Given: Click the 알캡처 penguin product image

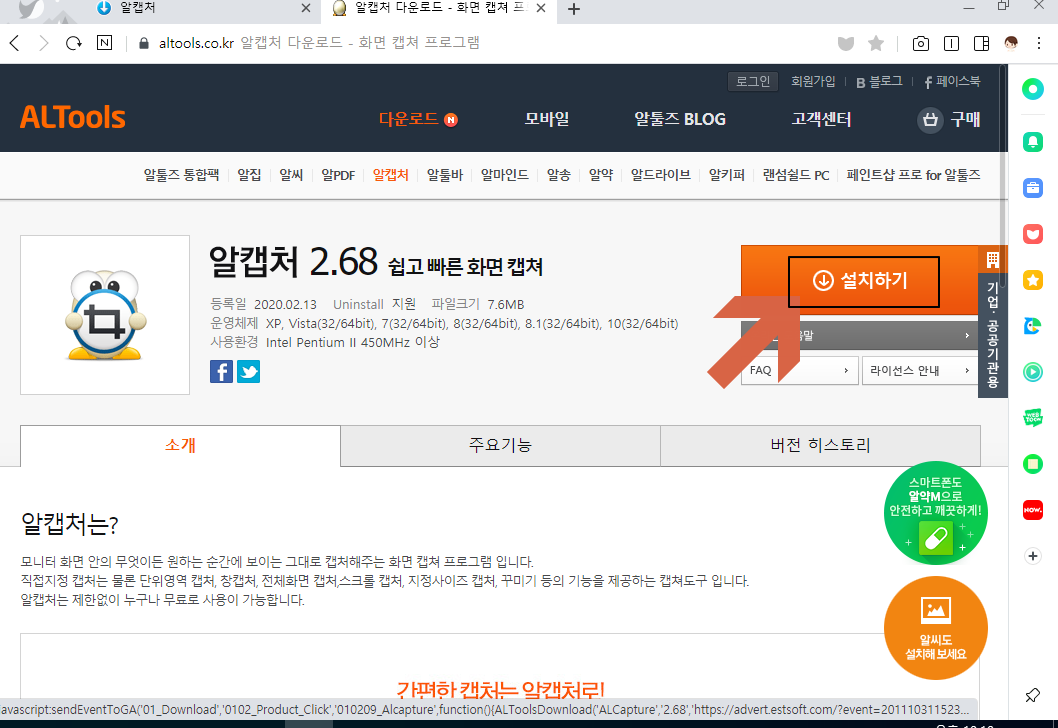Looking at the screenshot, I should click(105, 315).
